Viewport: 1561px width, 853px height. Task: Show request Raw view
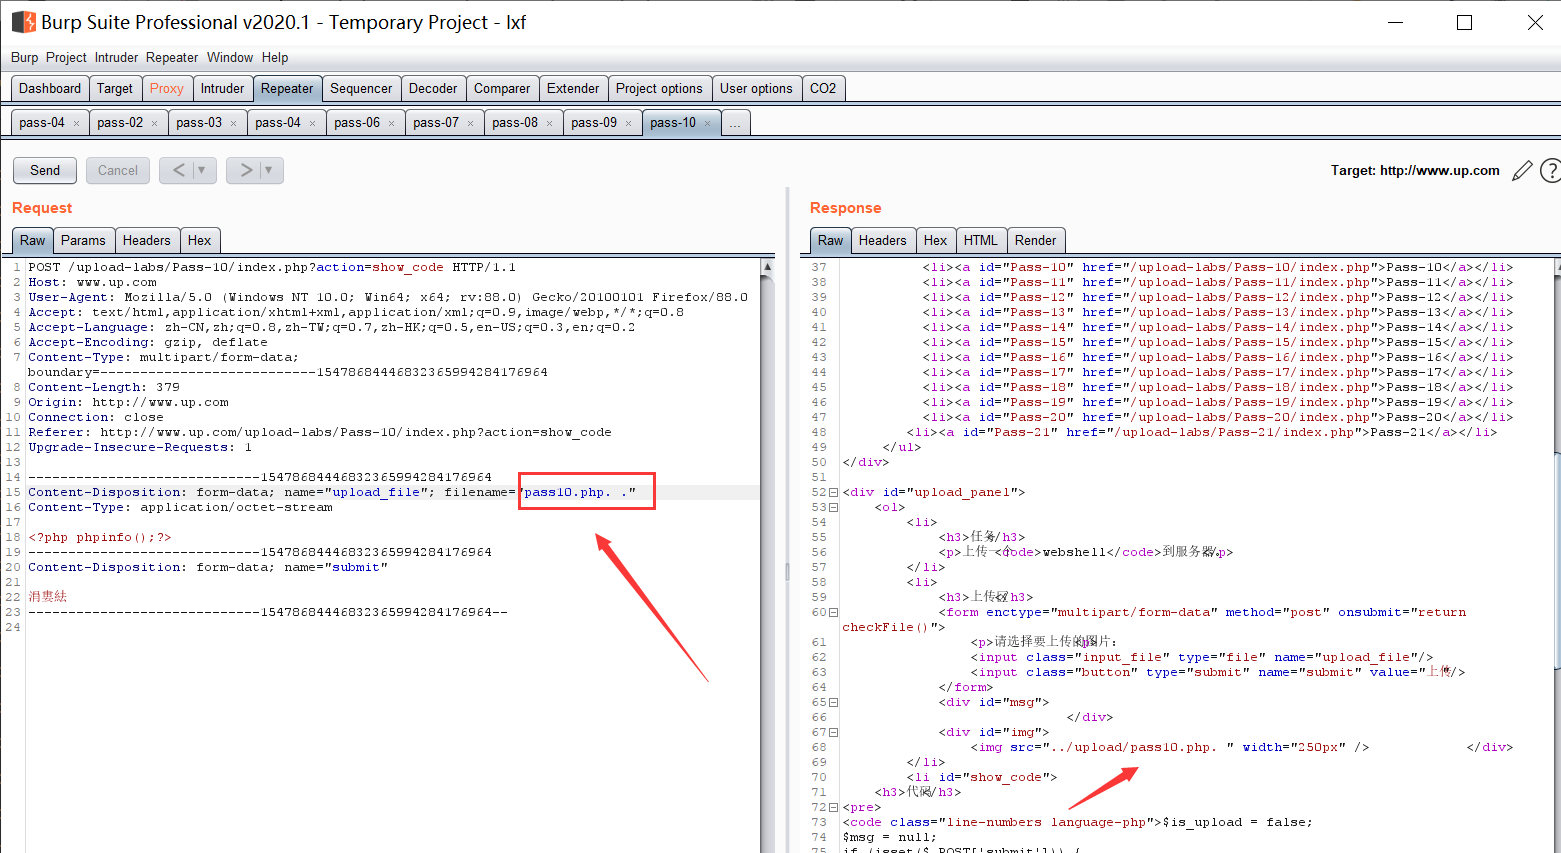tap(33, 240)
